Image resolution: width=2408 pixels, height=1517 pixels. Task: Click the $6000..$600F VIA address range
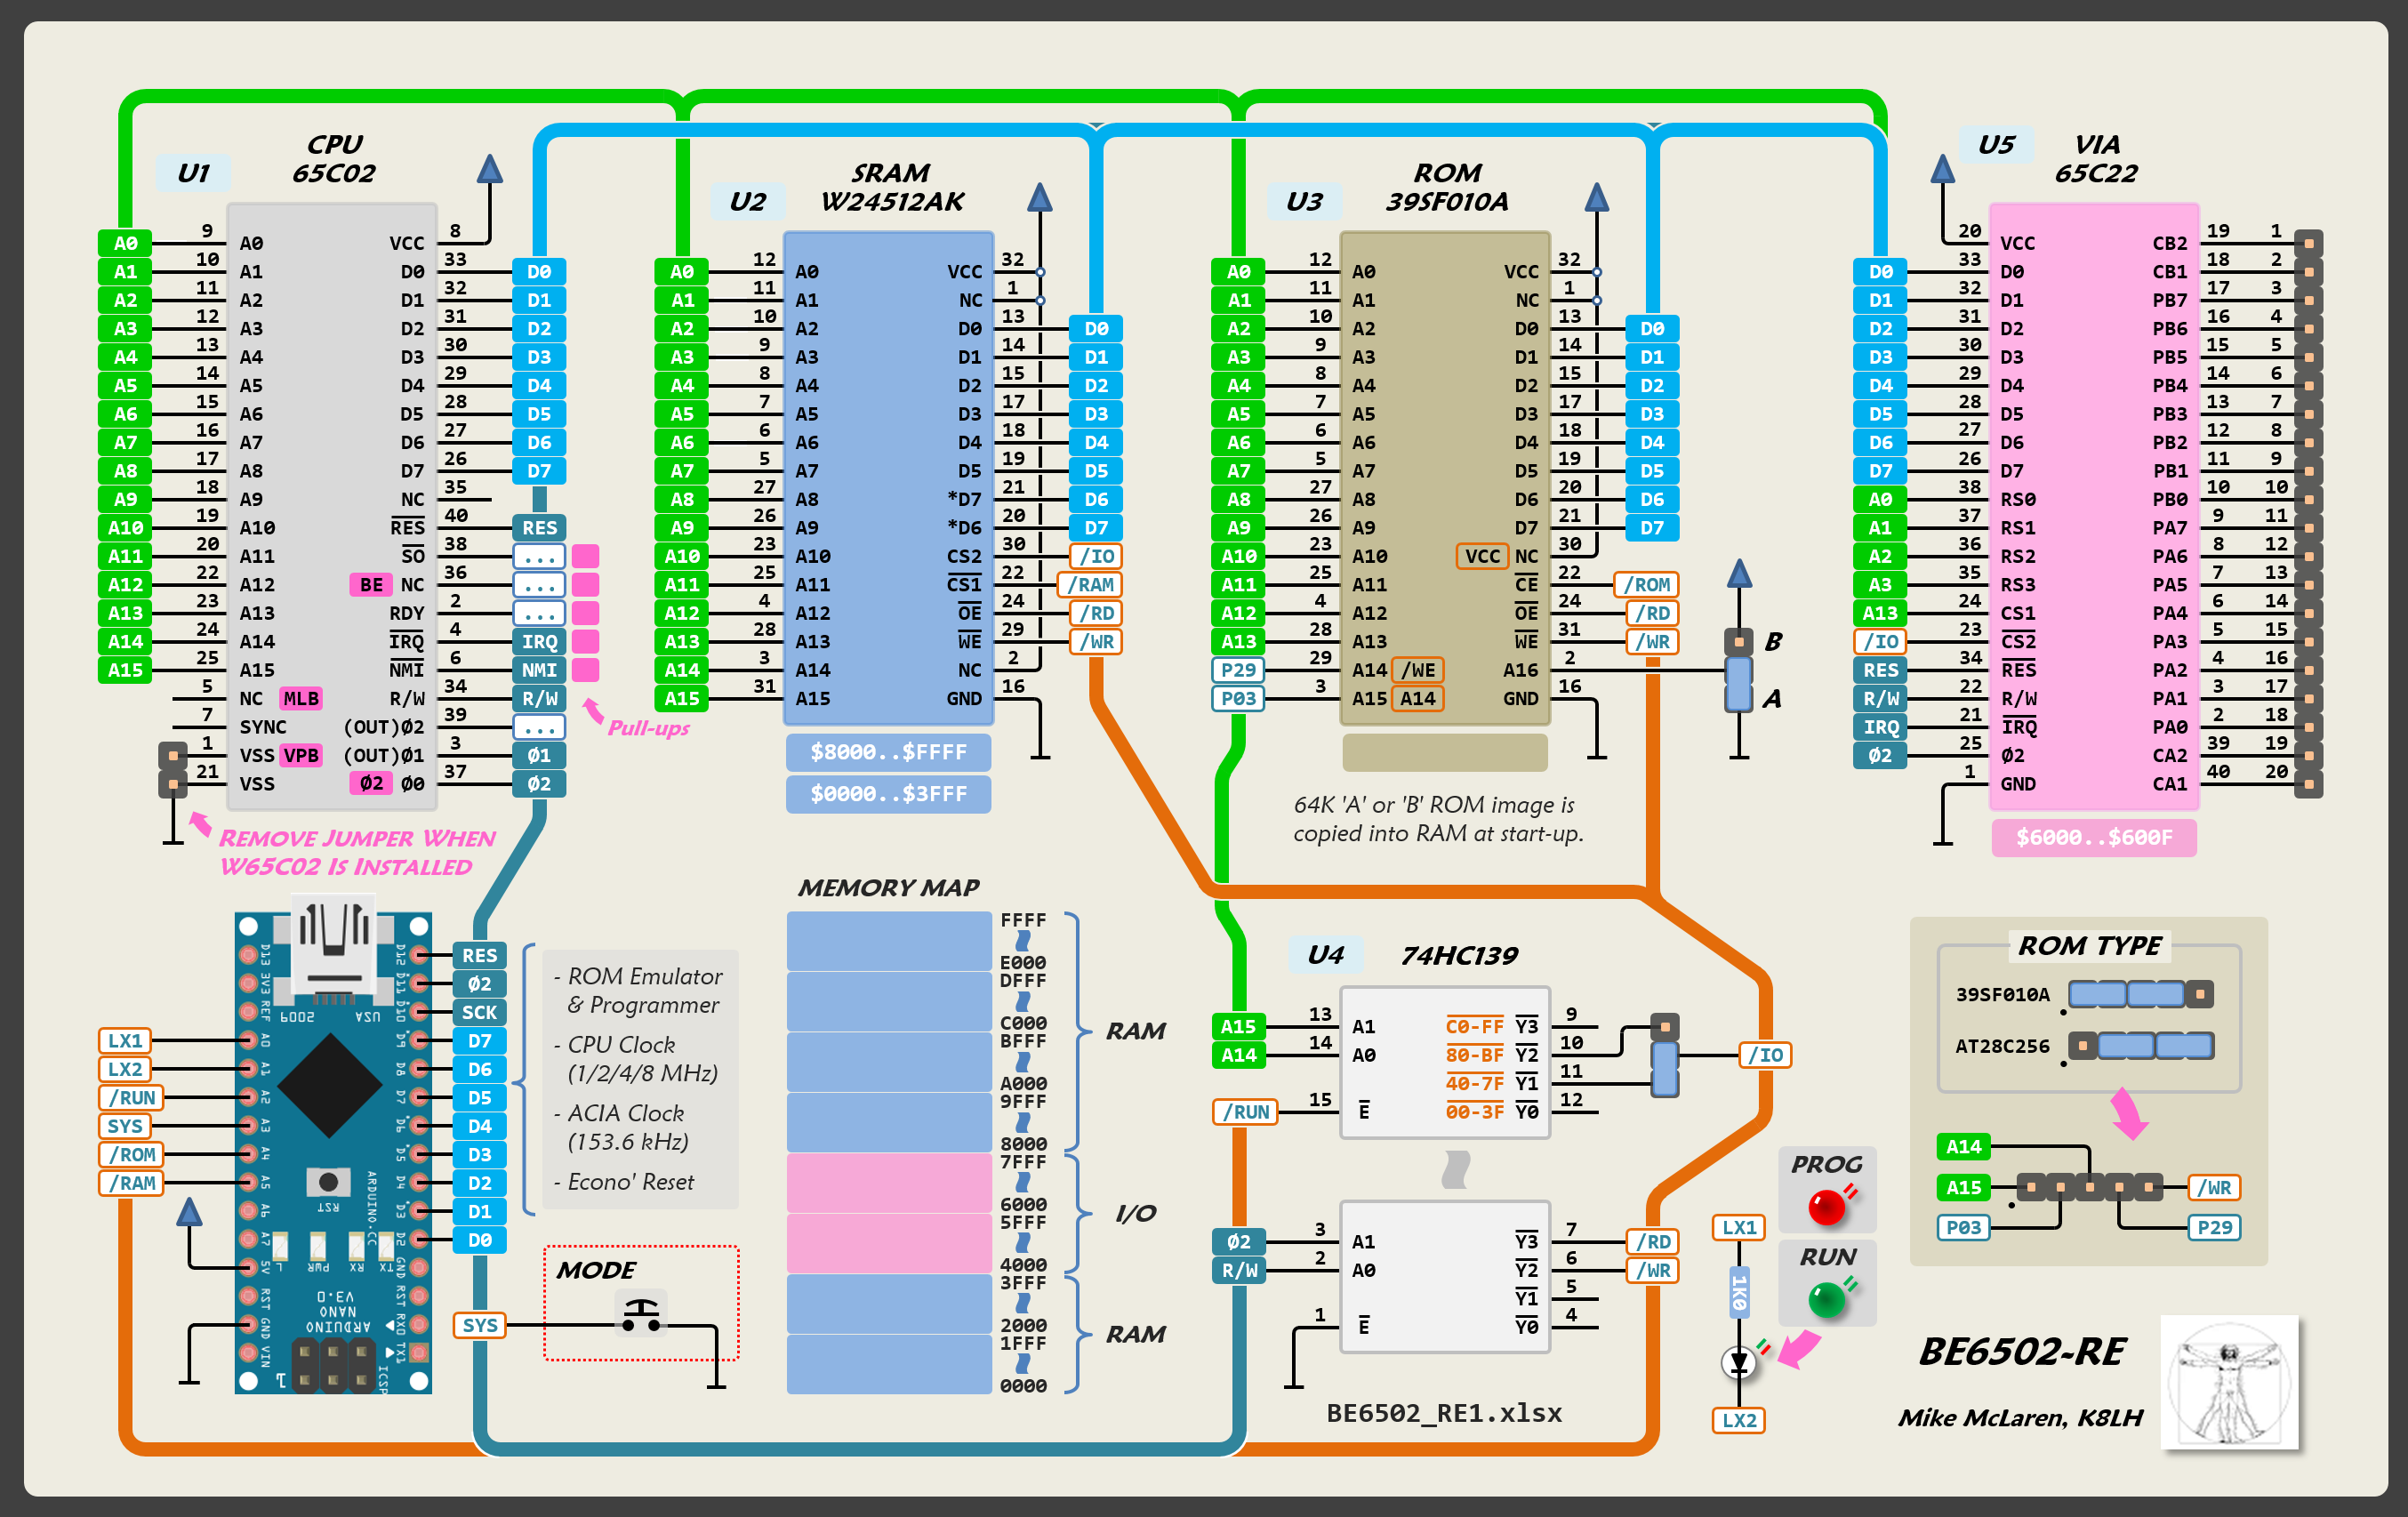[x=2094, y=837]
